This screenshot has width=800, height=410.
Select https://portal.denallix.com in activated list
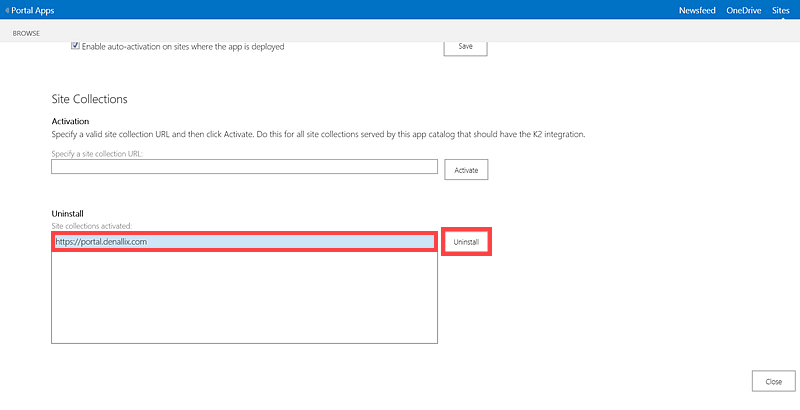tap(244, 242)
